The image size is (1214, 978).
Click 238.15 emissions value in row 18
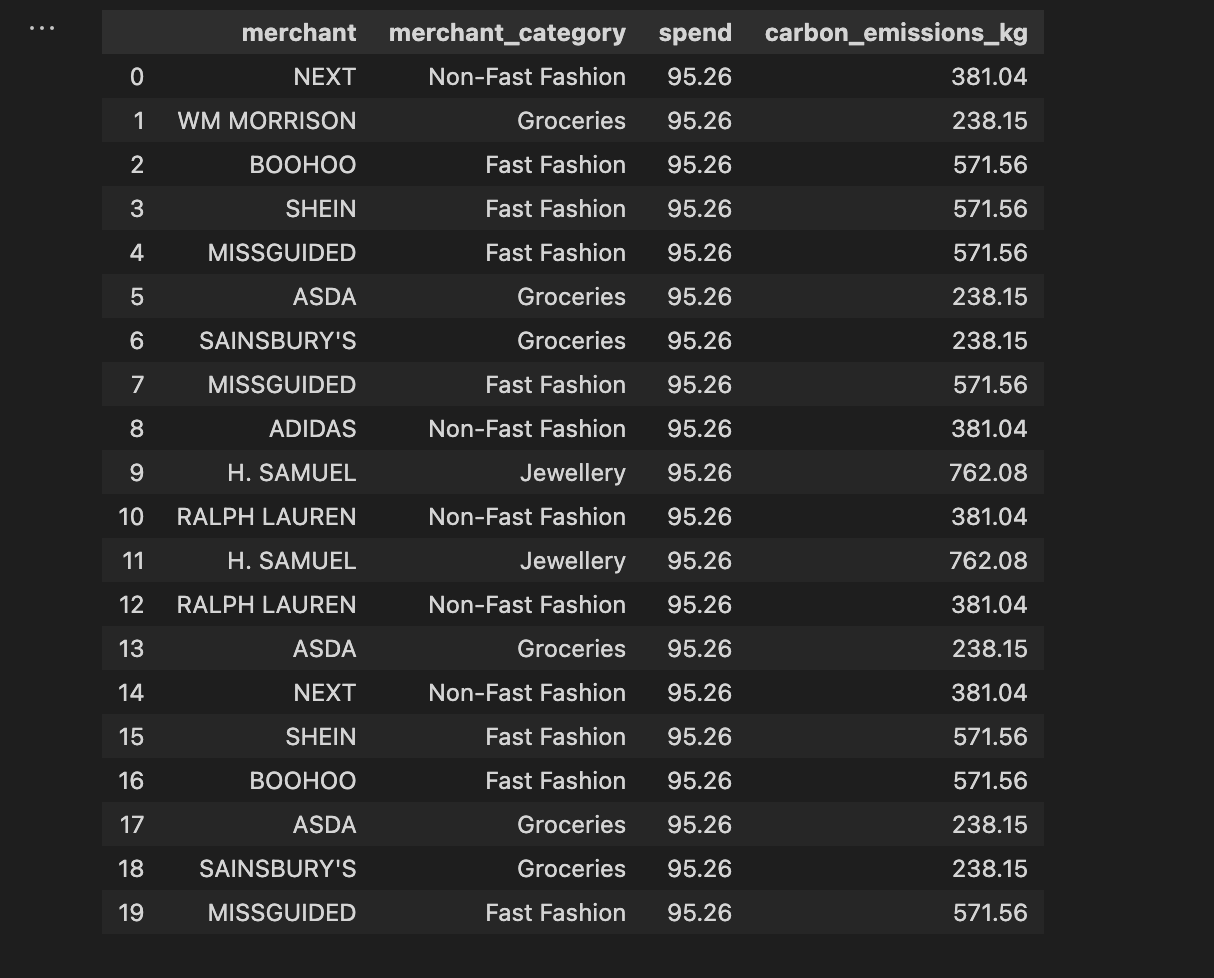point(990,869)
